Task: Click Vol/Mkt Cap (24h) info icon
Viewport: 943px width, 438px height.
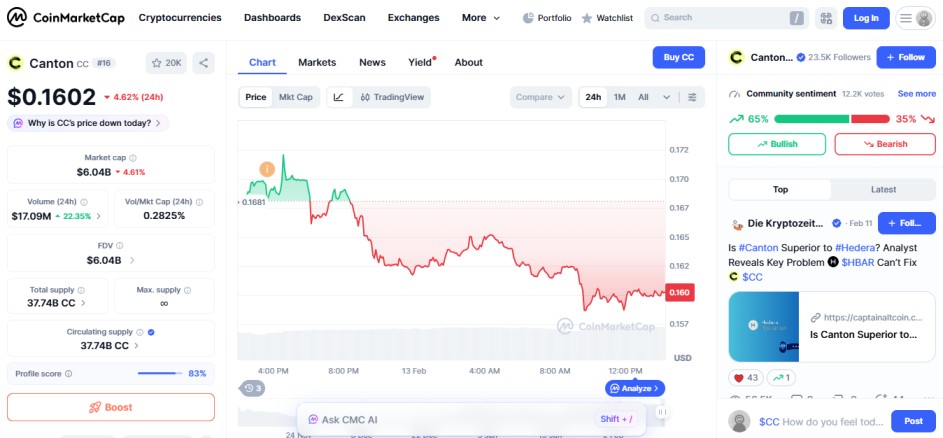Action: (199, 202)
